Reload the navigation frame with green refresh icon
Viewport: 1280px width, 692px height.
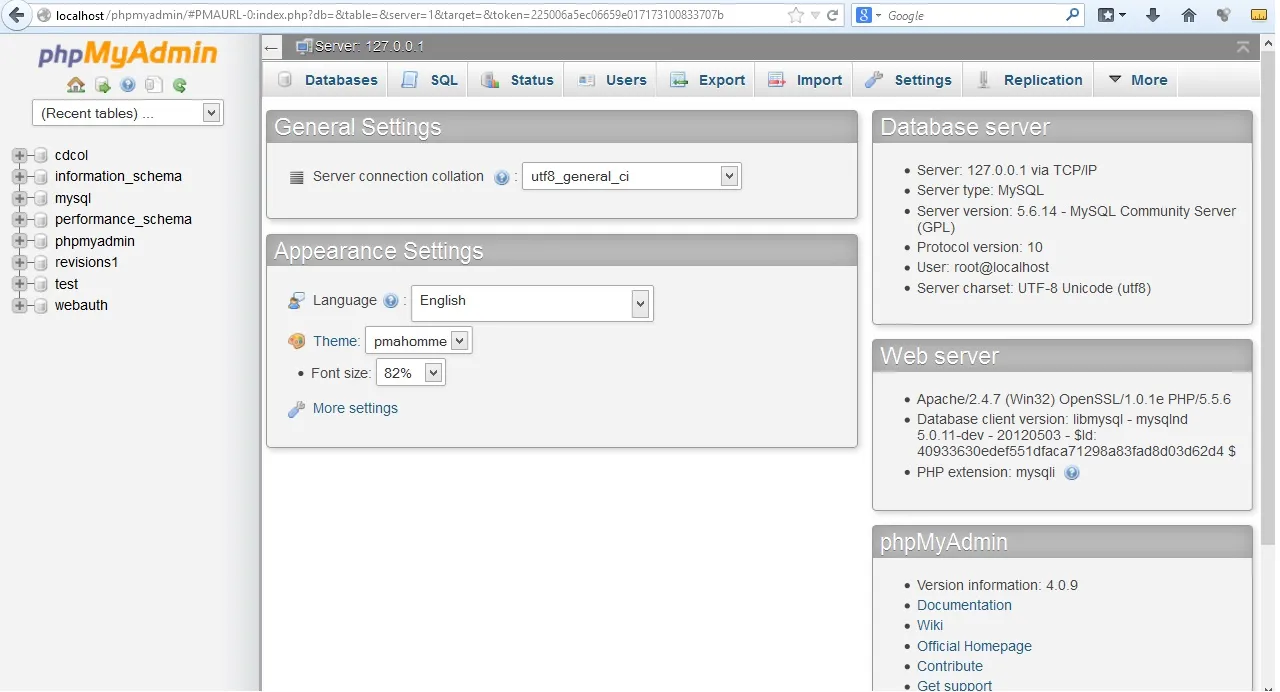[180, 85]
